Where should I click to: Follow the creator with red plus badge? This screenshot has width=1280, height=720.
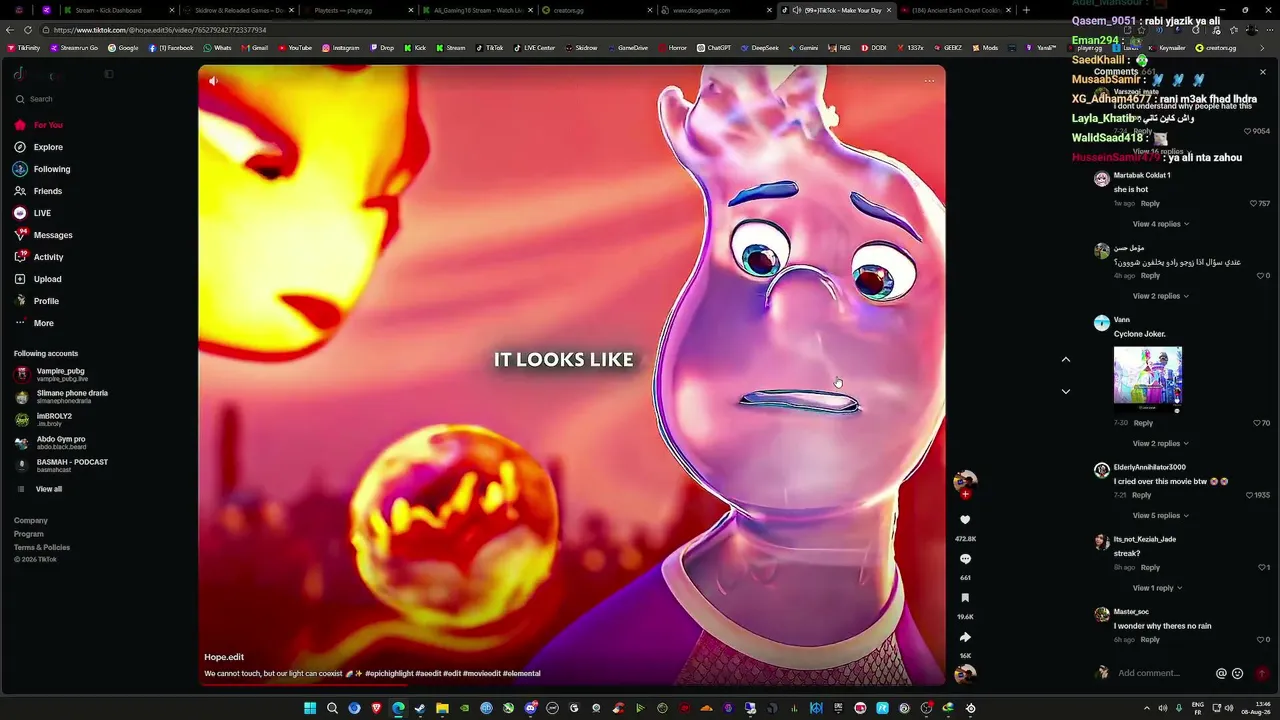[965, 494]
